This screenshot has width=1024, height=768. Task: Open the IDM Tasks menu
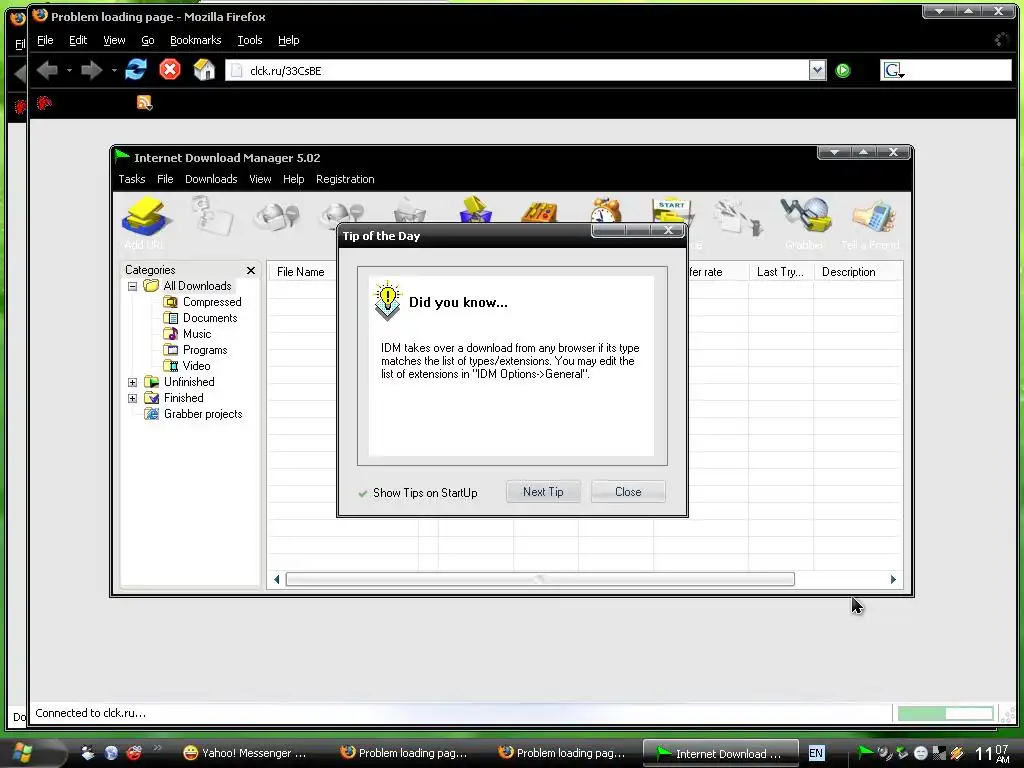pyautogui.click(x=131, y=179)
